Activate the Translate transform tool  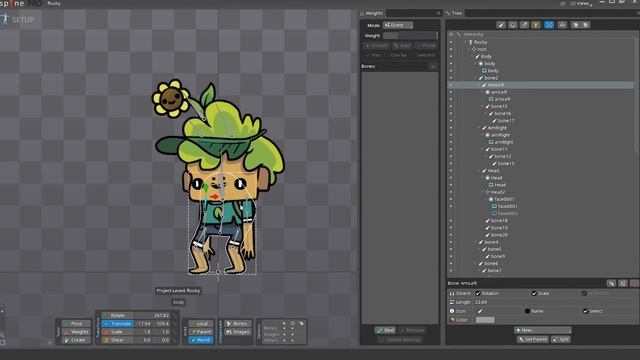(117, 324)
